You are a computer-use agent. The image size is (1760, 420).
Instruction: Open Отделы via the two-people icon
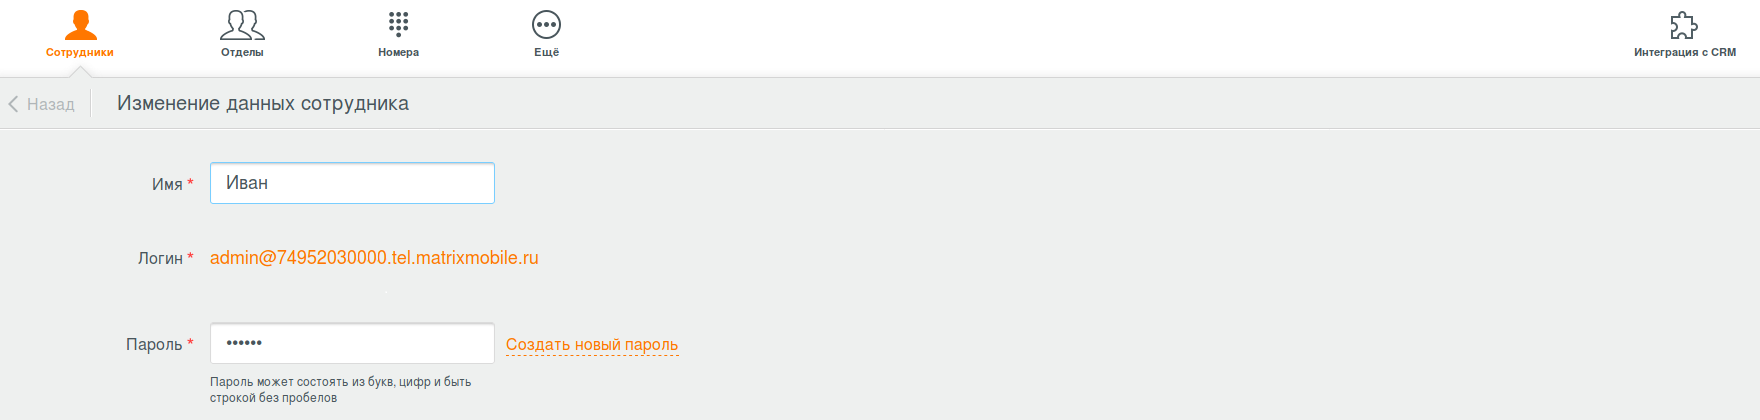pyautogui.click(x=242, y=25)
